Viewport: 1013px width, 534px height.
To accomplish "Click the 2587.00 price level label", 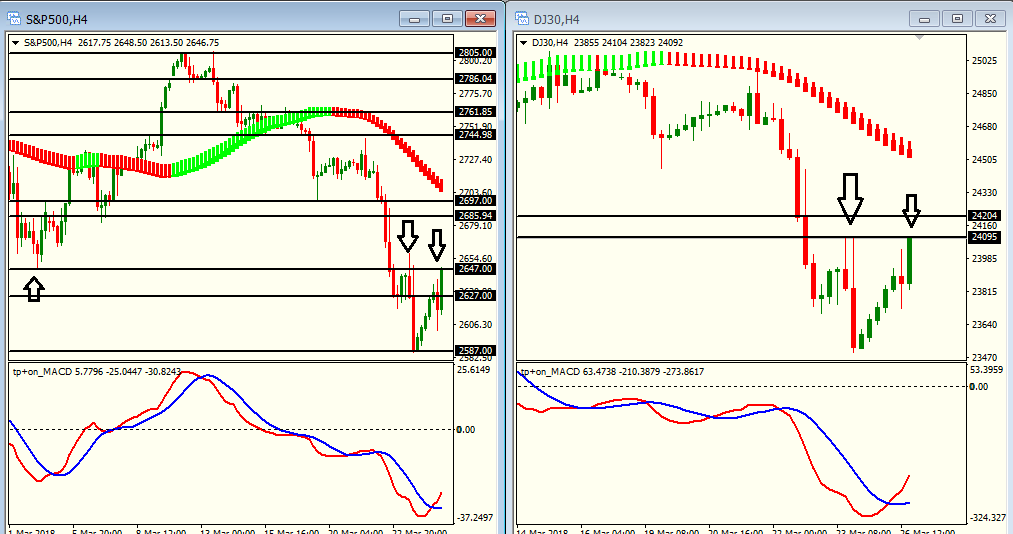I will (x=475, y=351).
